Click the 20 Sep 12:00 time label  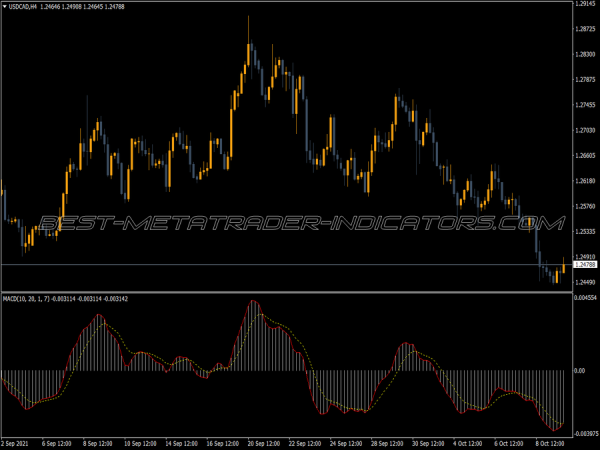point(264,443)
